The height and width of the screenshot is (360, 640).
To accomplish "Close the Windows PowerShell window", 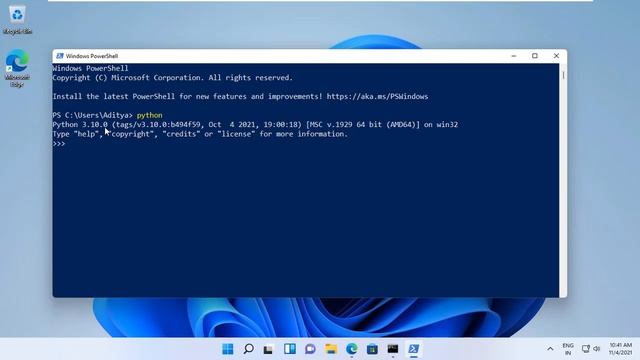I will click(556, 56).
